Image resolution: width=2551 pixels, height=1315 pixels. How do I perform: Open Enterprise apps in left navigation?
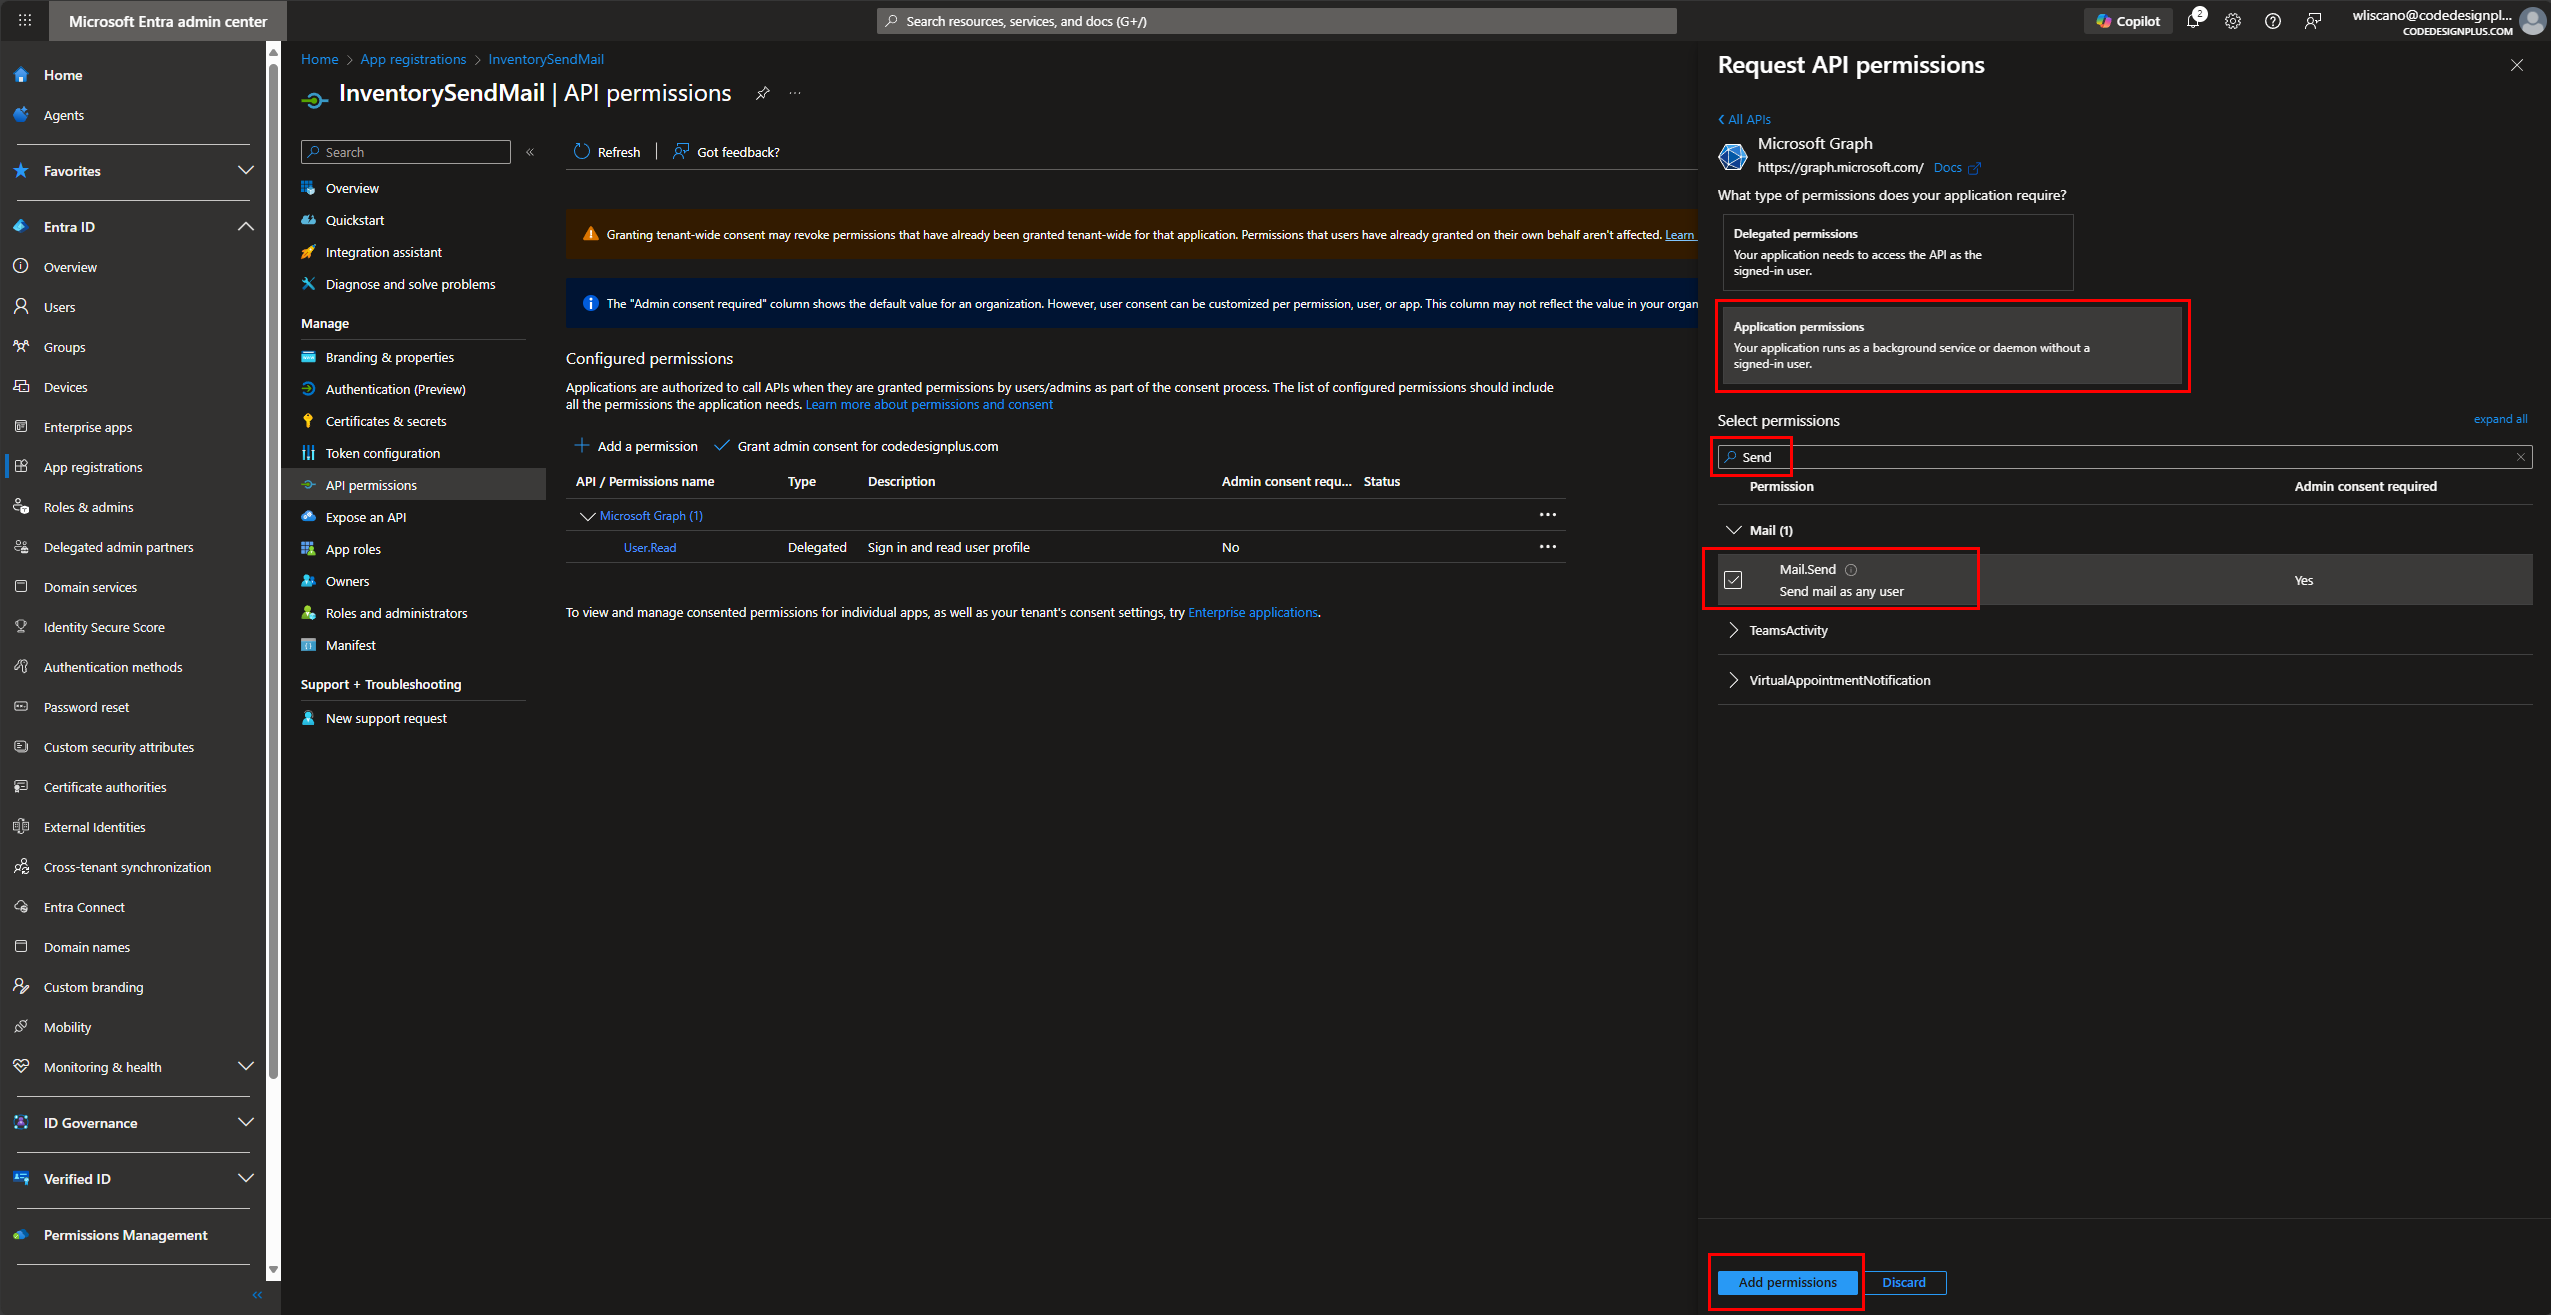pyautogui.click(x=87, y=427)
